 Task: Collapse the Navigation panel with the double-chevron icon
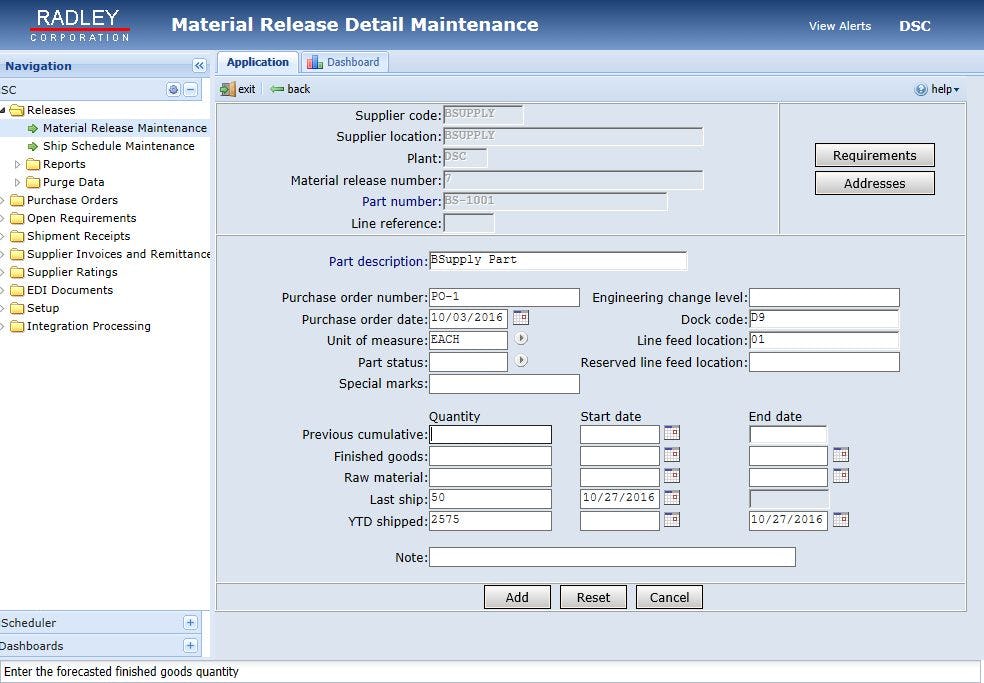197,66
